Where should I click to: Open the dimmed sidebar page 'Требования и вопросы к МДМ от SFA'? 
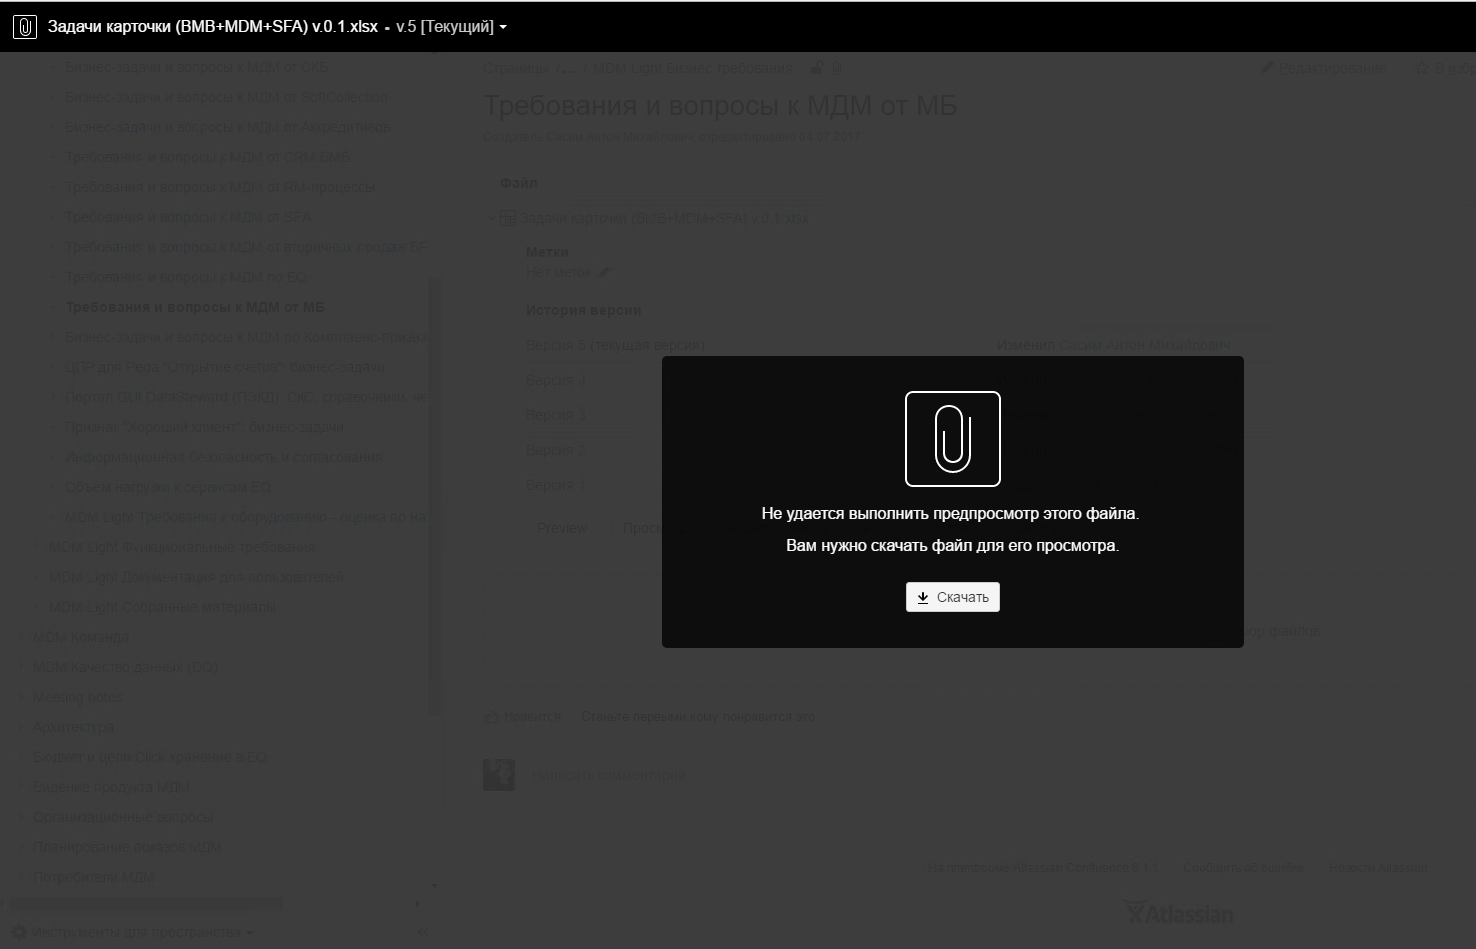[x=188, y=217]
